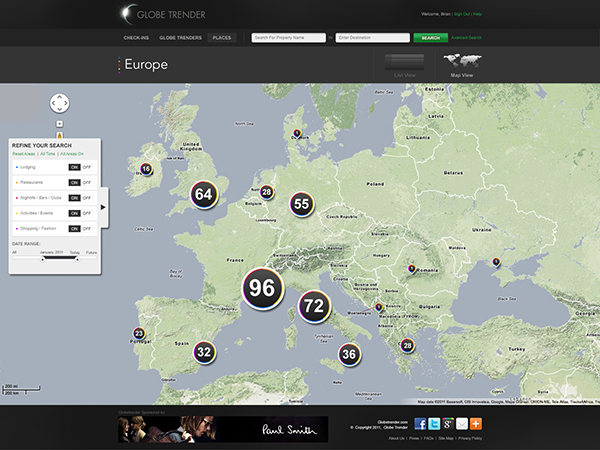Viewport: 600px width, 450px height.
Task: Click the Twitter icon in footer
Action: [x=434, y=423]
